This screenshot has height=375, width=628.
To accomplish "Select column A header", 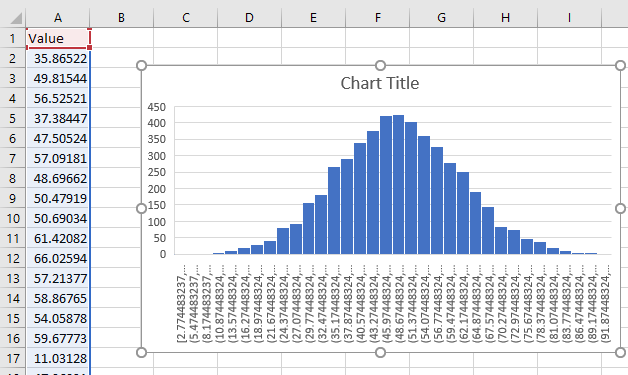I will pyautogui.click(x=58, y=18).
